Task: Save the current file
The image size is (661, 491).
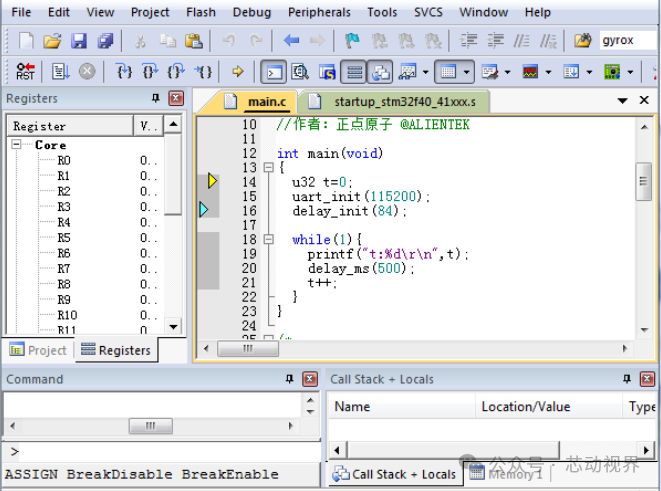Action: pyautogui.click(x=79, y=40)
